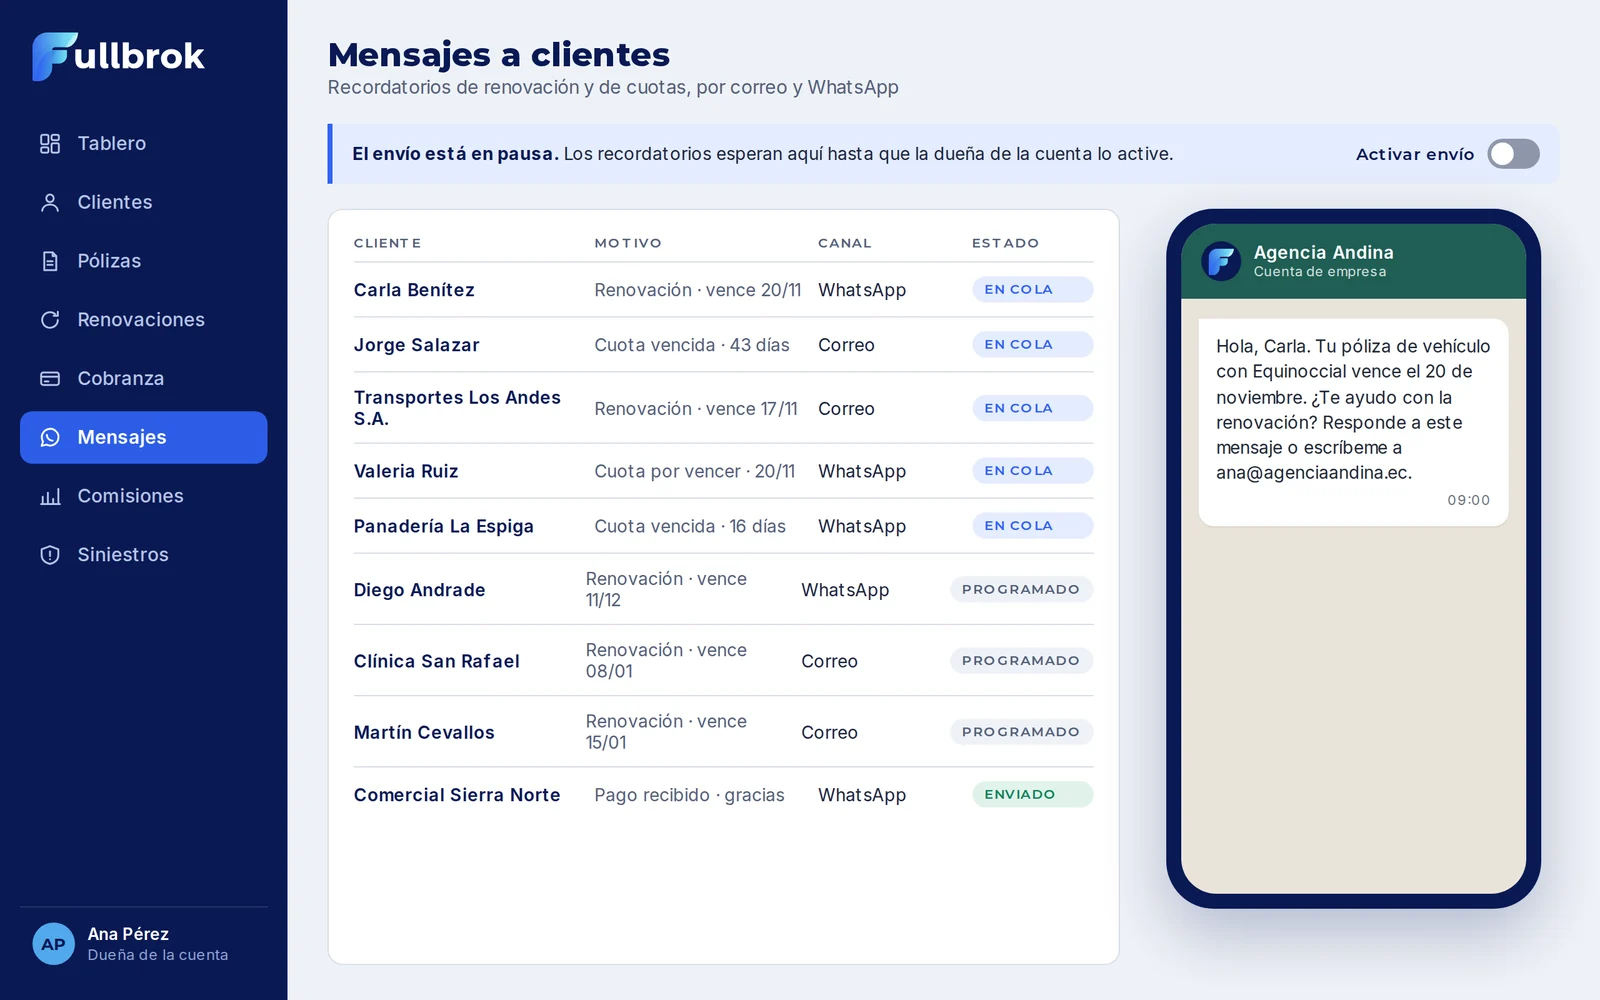Open Ana Pérez account profile name
The height and width of the screenshot is (1000, 1600).
click(128, 934)
